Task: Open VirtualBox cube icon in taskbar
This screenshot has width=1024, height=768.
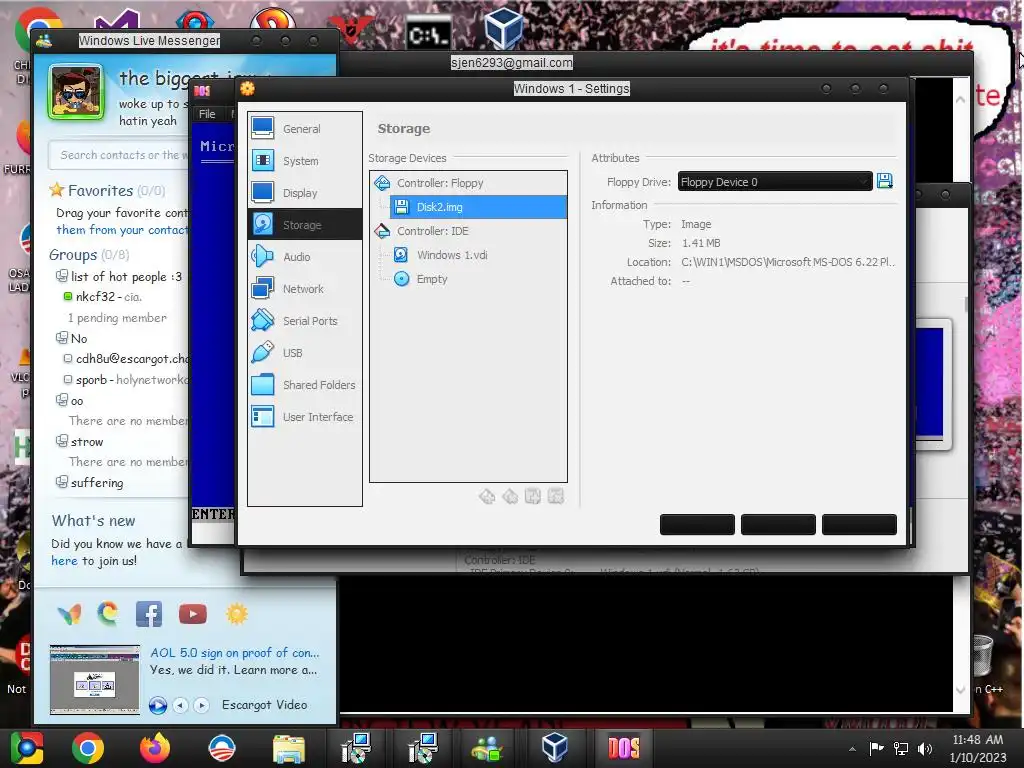Action: (554, 748)
